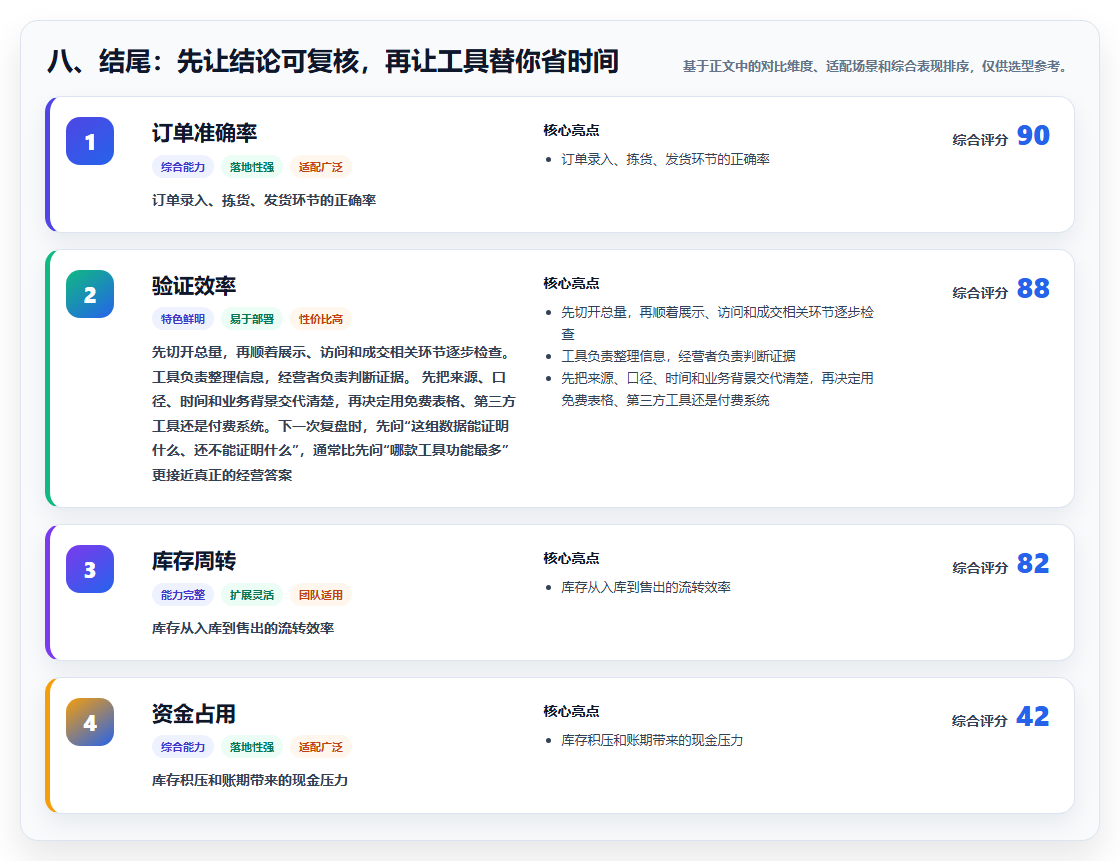The width and height of the screenshot is (1120, 861).
Task: Open the 验证效率 card title
Action: click(x=194, y=286)
